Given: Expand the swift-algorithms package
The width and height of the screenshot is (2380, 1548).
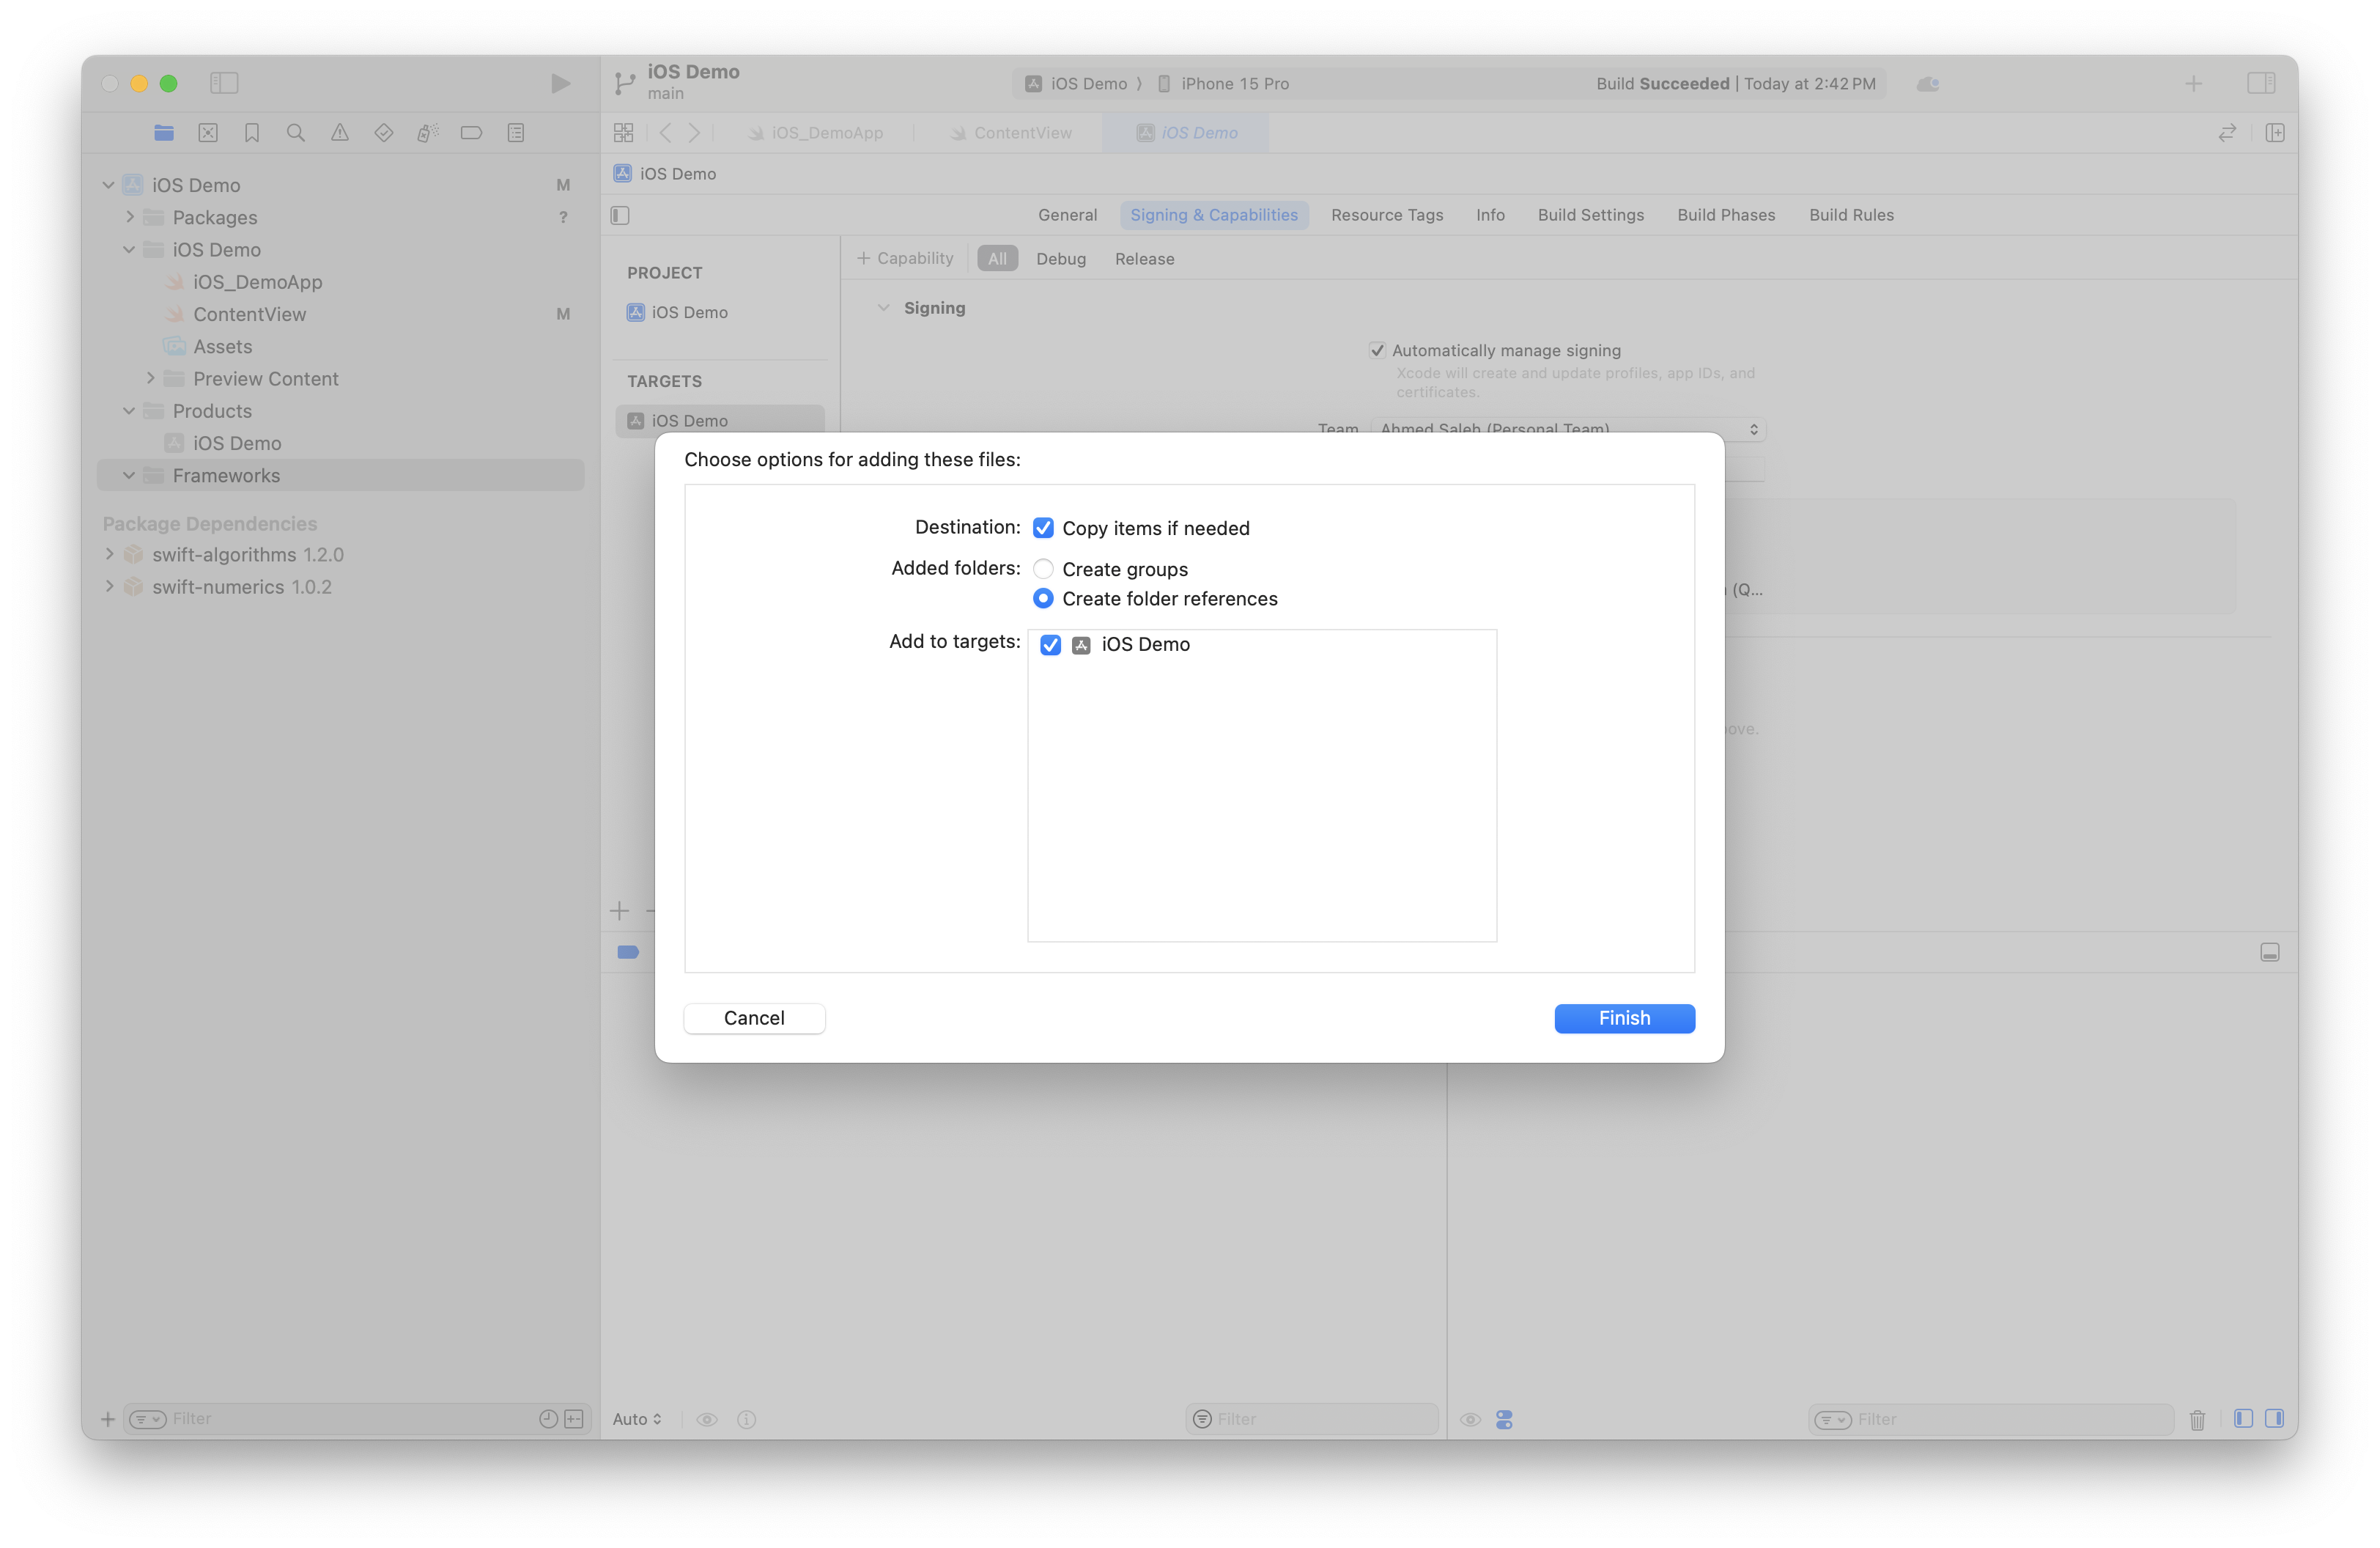Looking at the screenshot, I should (110, 554).
